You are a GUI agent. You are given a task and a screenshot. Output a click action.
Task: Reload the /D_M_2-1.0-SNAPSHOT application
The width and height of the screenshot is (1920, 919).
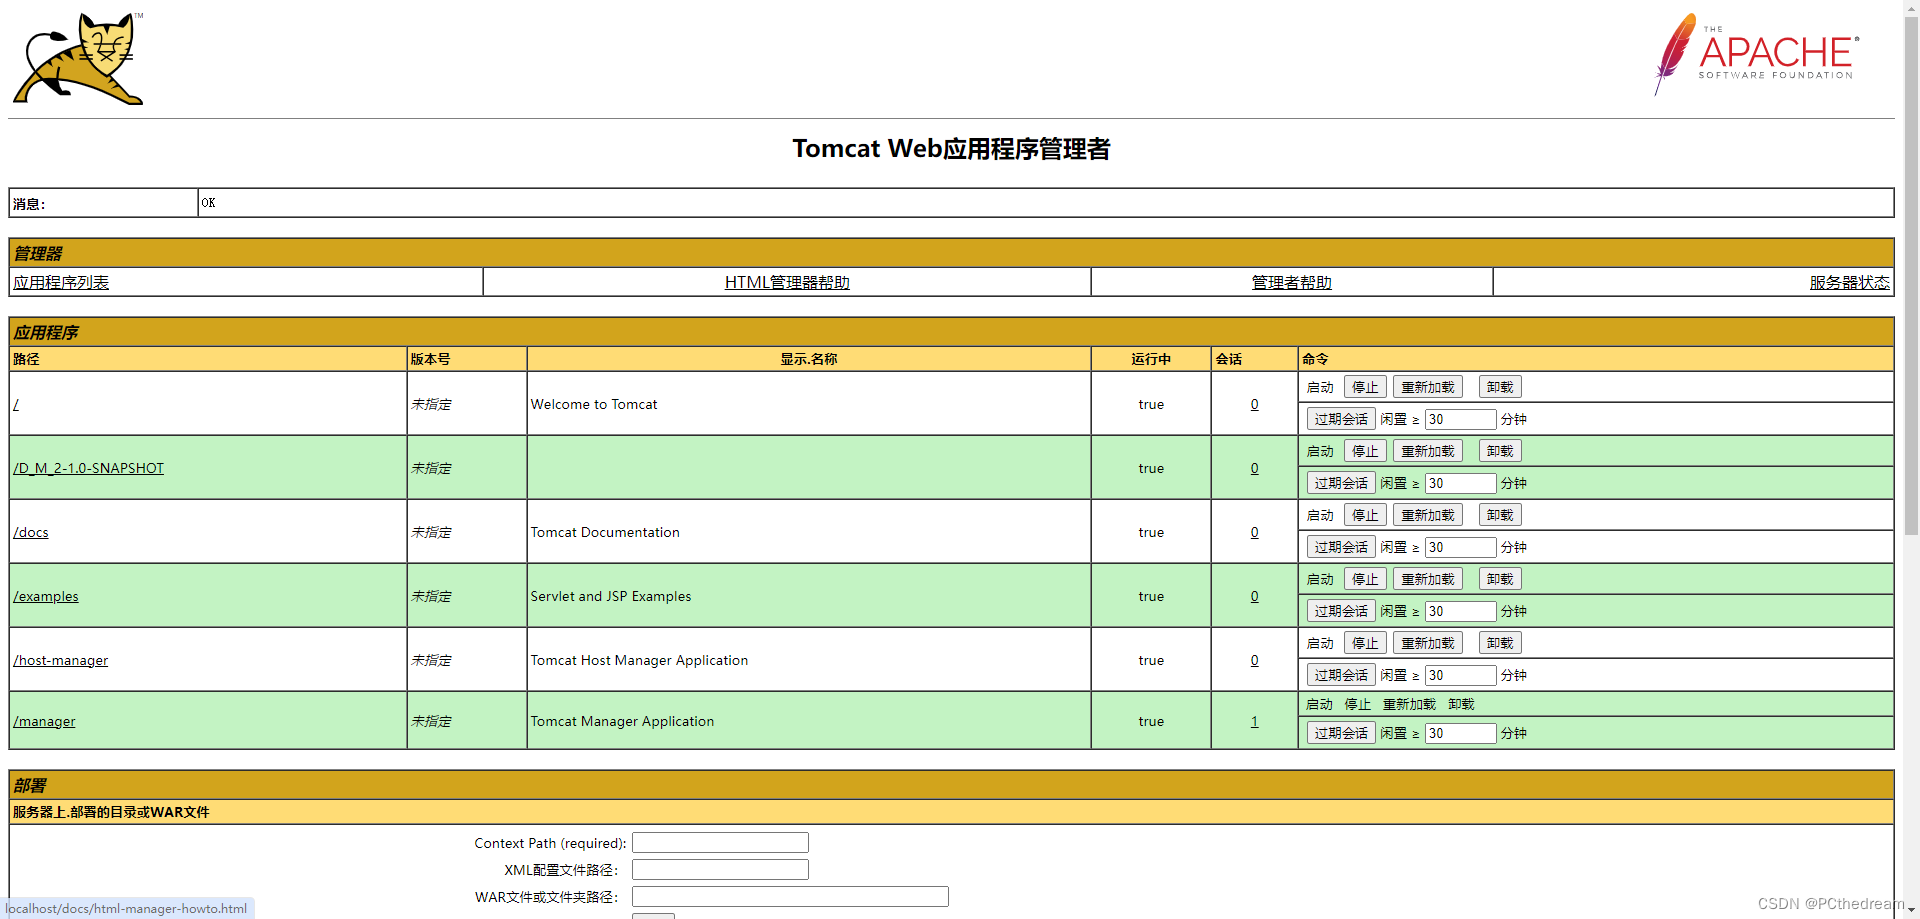point(1428,451)
